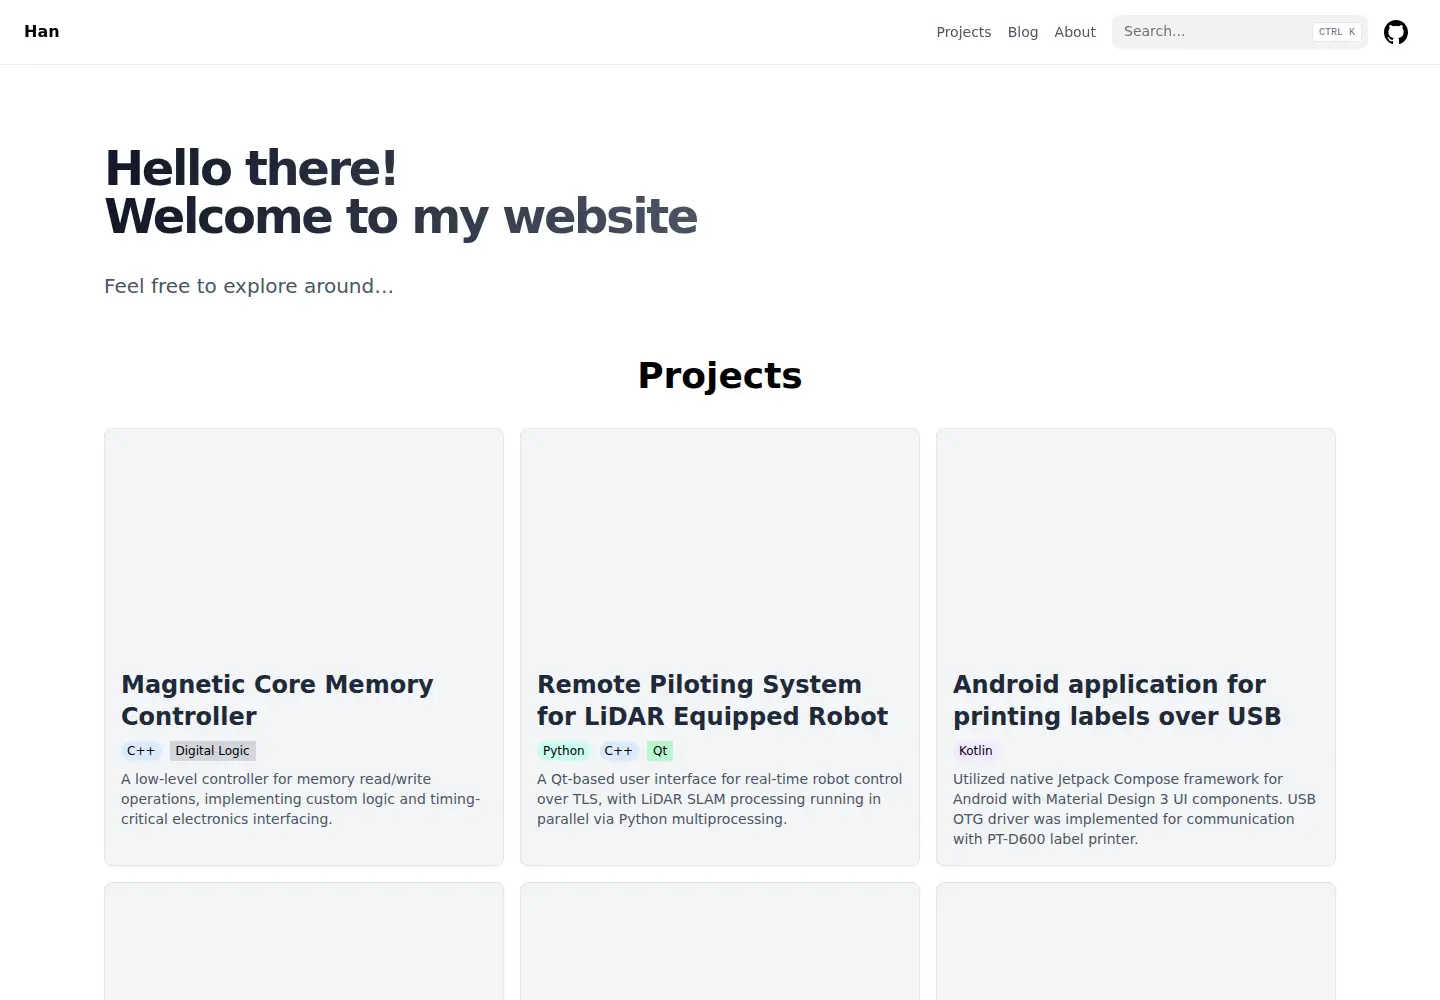Select the Digital Logic tag
This screenshot has width=1440, height=1000.
pyautogui.click(x=213, y=751)
